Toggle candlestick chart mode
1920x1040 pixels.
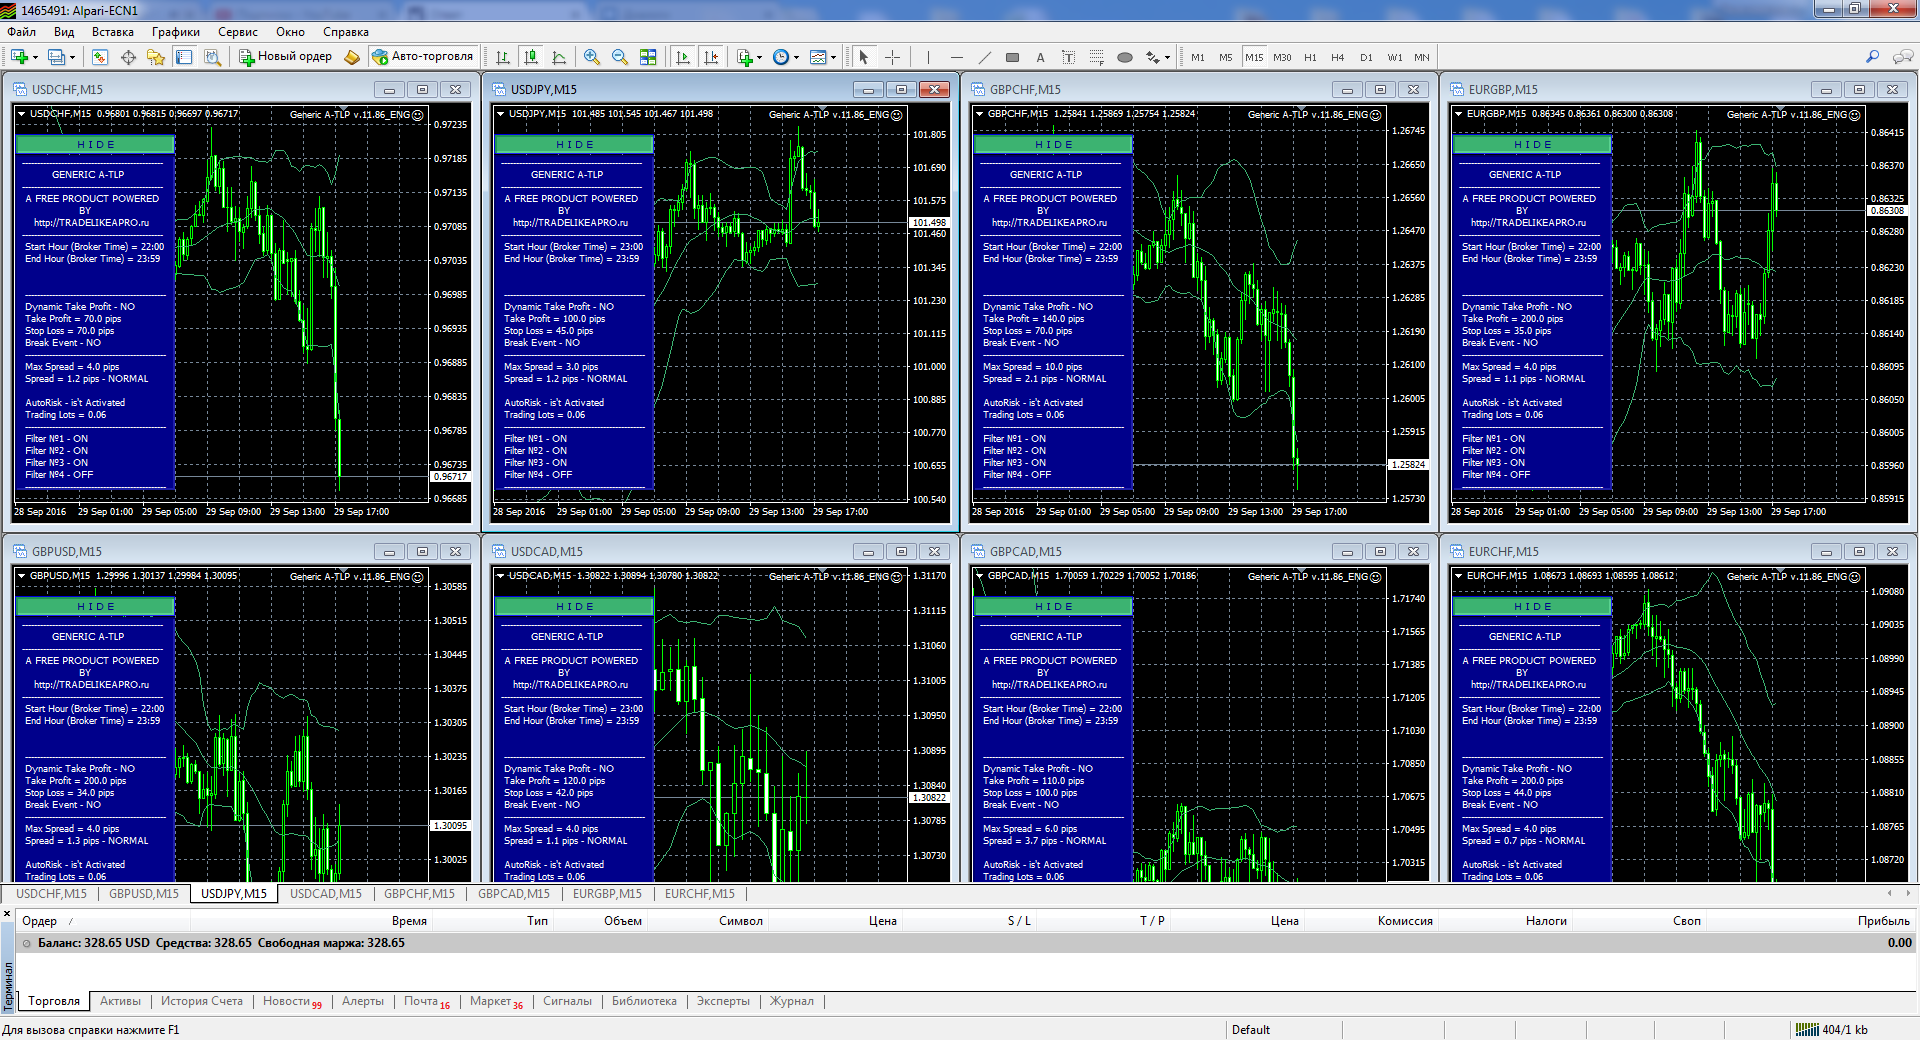531,57
